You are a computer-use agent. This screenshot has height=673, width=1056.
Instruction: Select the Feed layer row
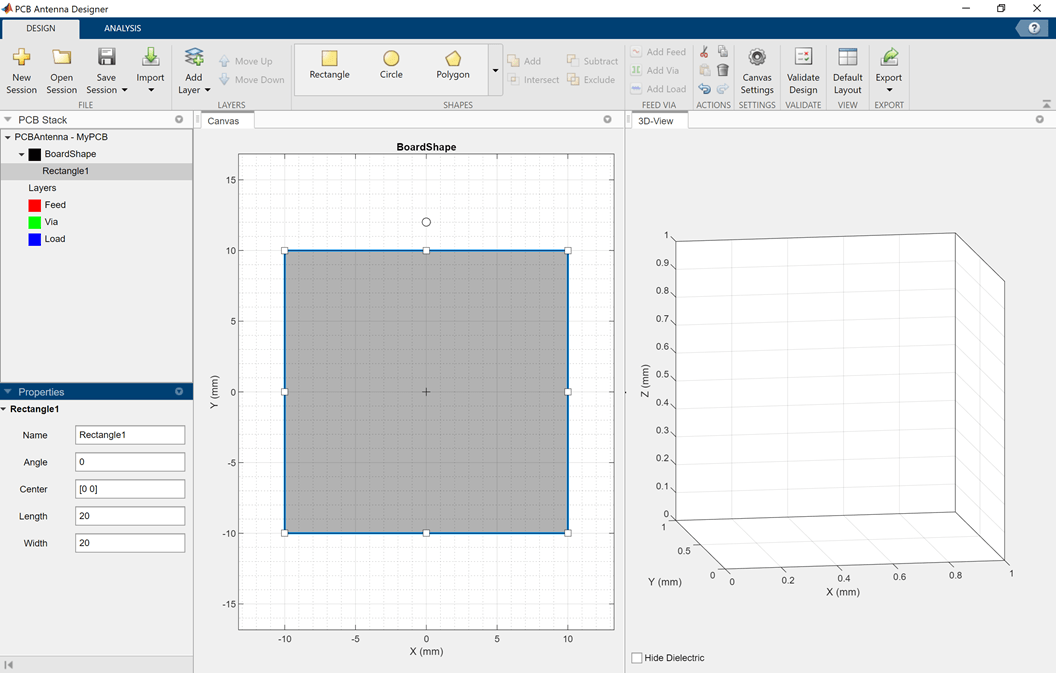pyautogui.click(x=96, y=205)
